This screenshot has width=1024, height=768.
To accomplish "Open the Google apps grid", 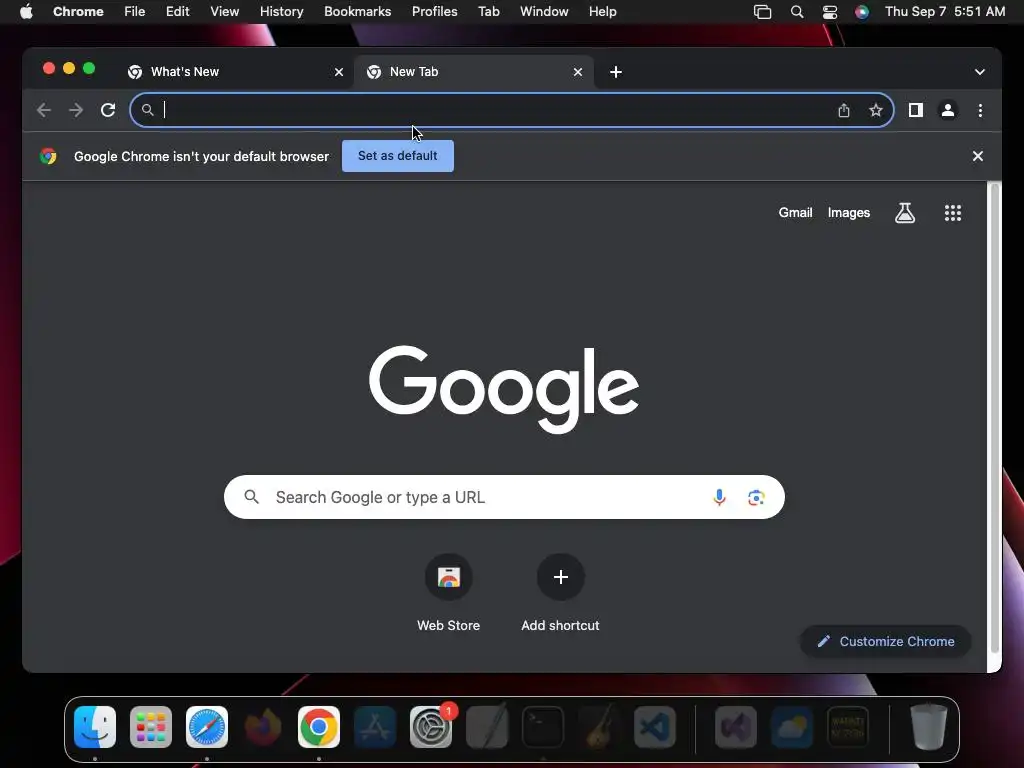I will pyautogui.click(x=953, y=213).
